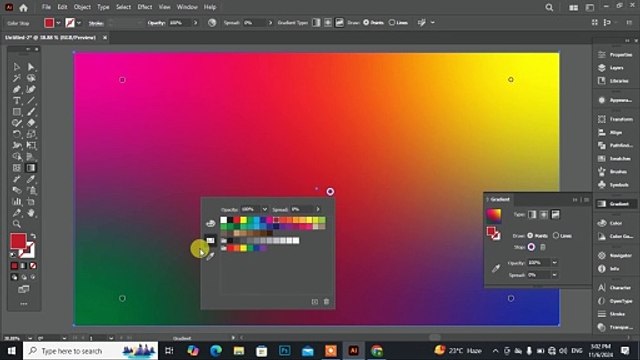The width and height of the screenshot is (640, 360).
Task: Select the Pen tool
Action: 17,89
